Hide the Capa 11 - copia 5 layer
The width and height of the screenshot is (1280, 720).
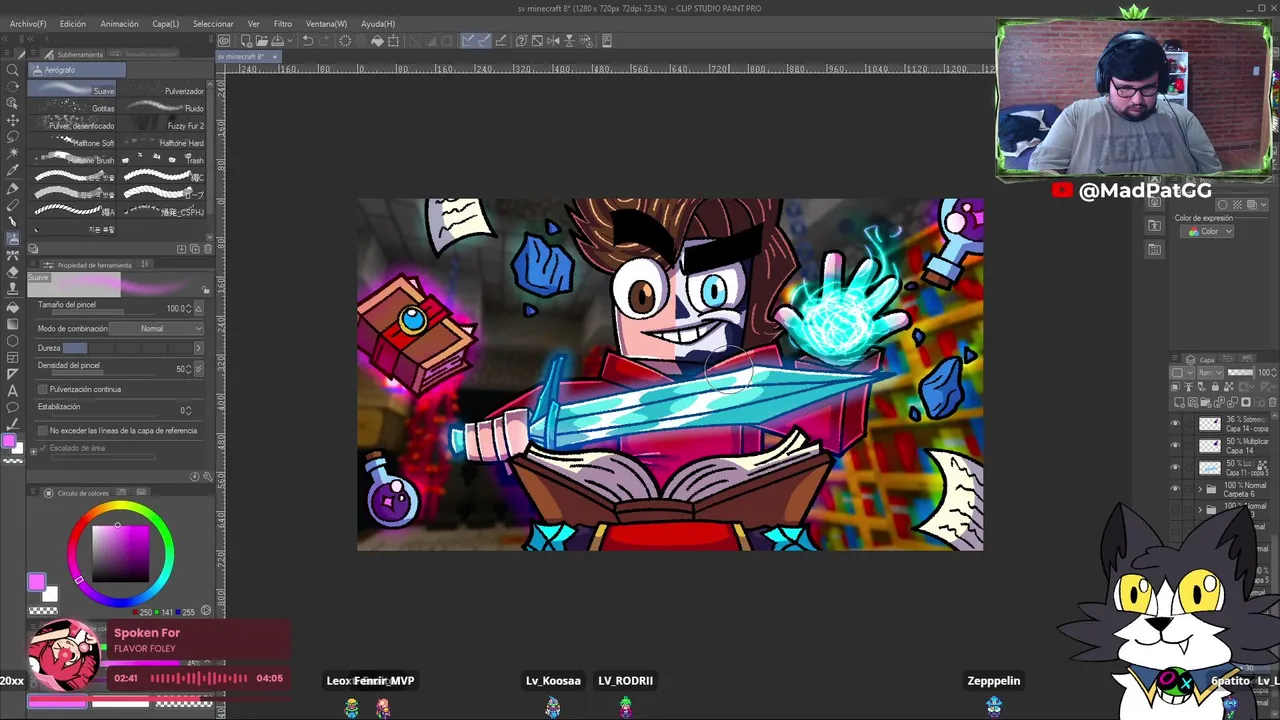tap(1175, 467)
